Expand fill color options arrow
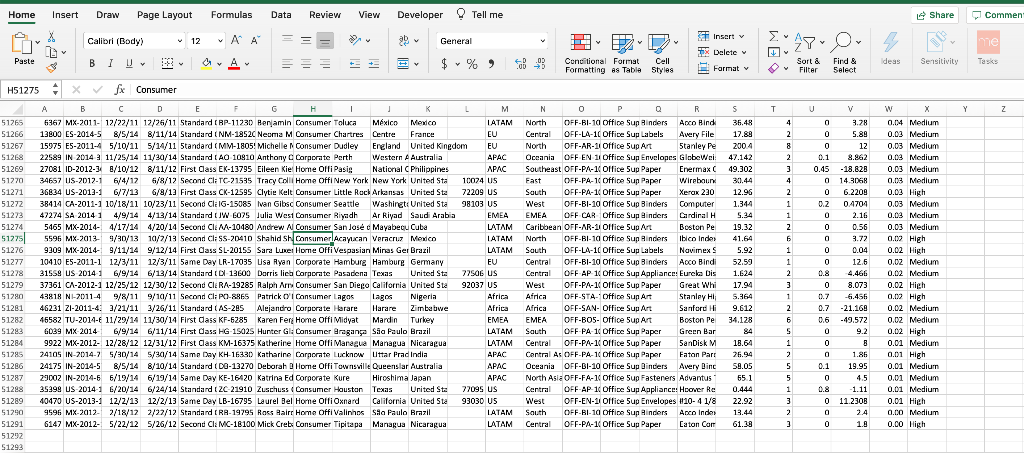 (x=220, y=64)
